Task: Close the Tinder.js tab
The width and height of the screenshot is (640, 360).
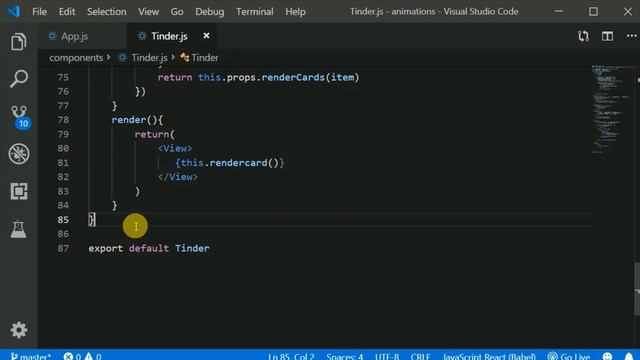Action: pyautogui.click(x=207, y=36)
